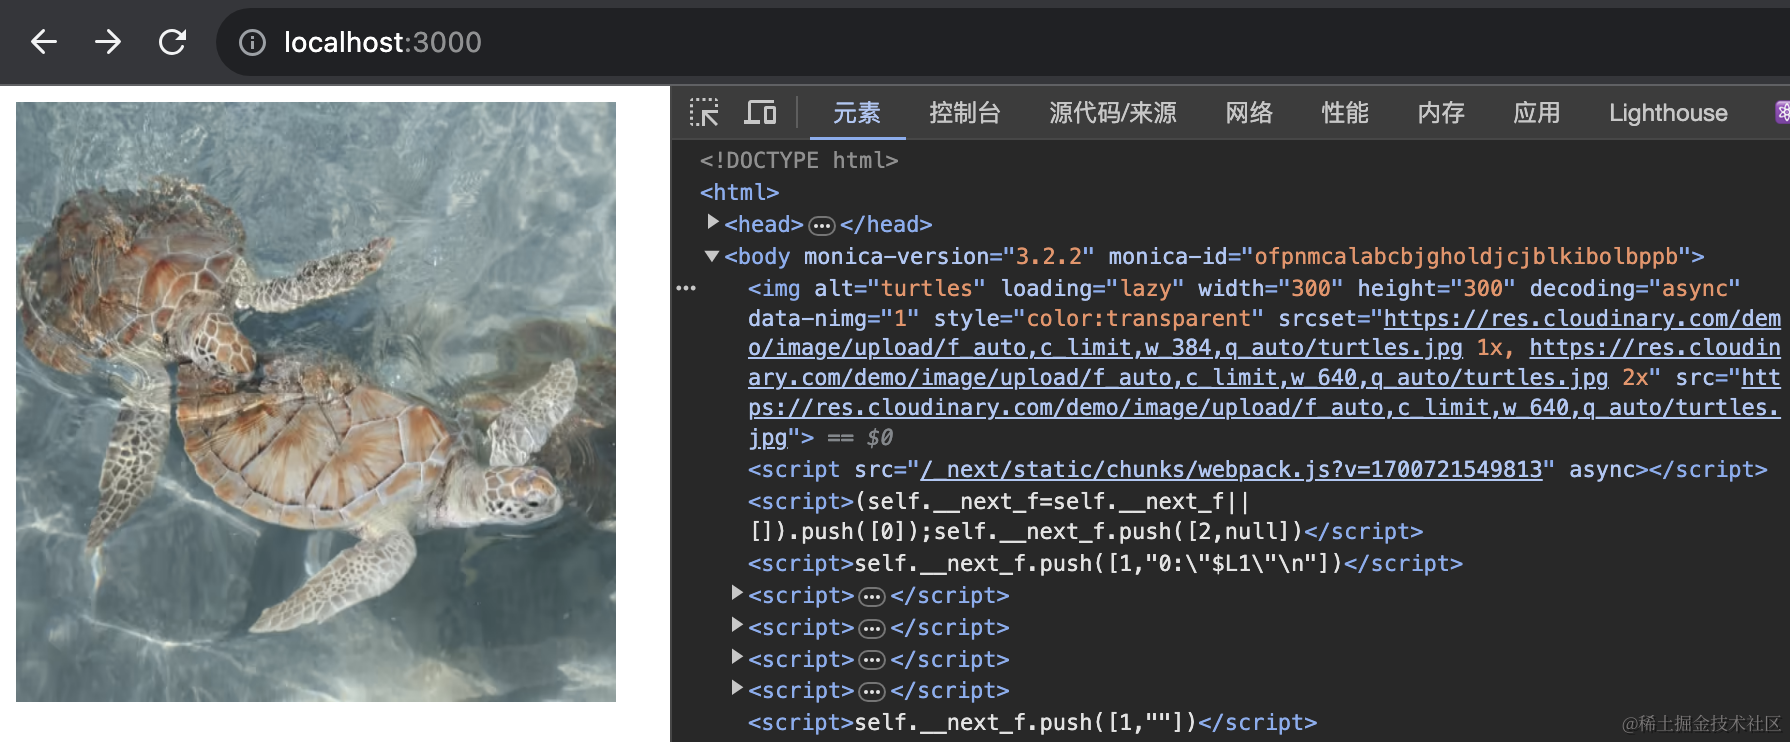Expand the last collapsed script node
Screen dimensions: 1790x742
[x=737, y=689]
